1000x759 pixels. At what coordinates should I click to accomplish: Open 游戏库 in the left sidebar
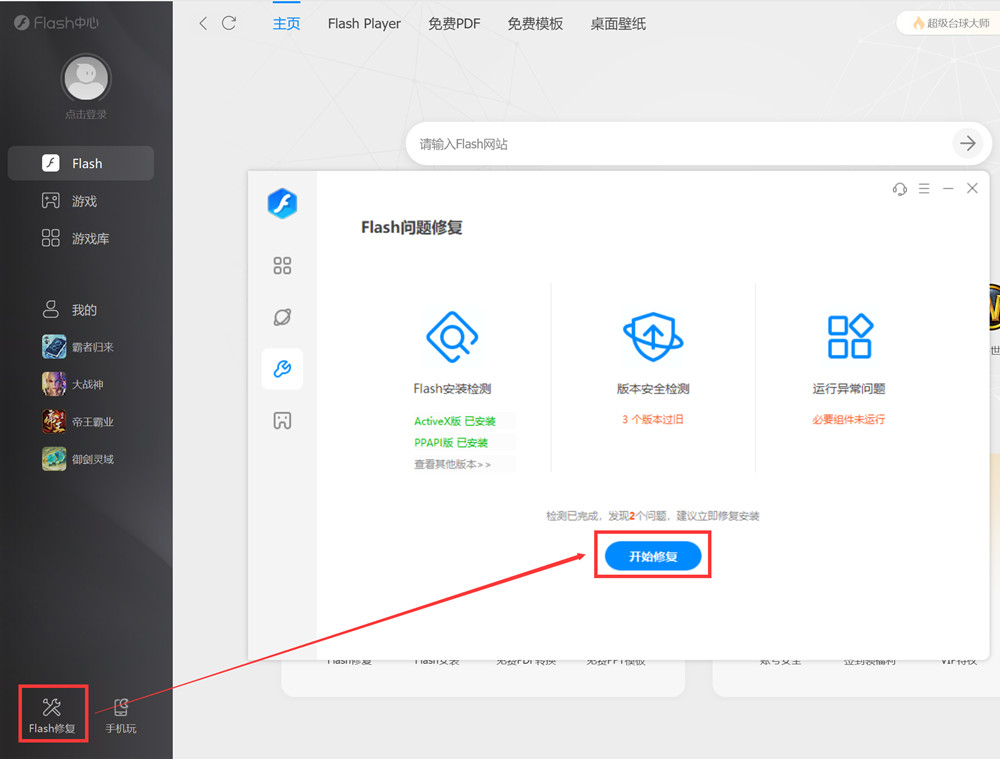coord(90,239)
